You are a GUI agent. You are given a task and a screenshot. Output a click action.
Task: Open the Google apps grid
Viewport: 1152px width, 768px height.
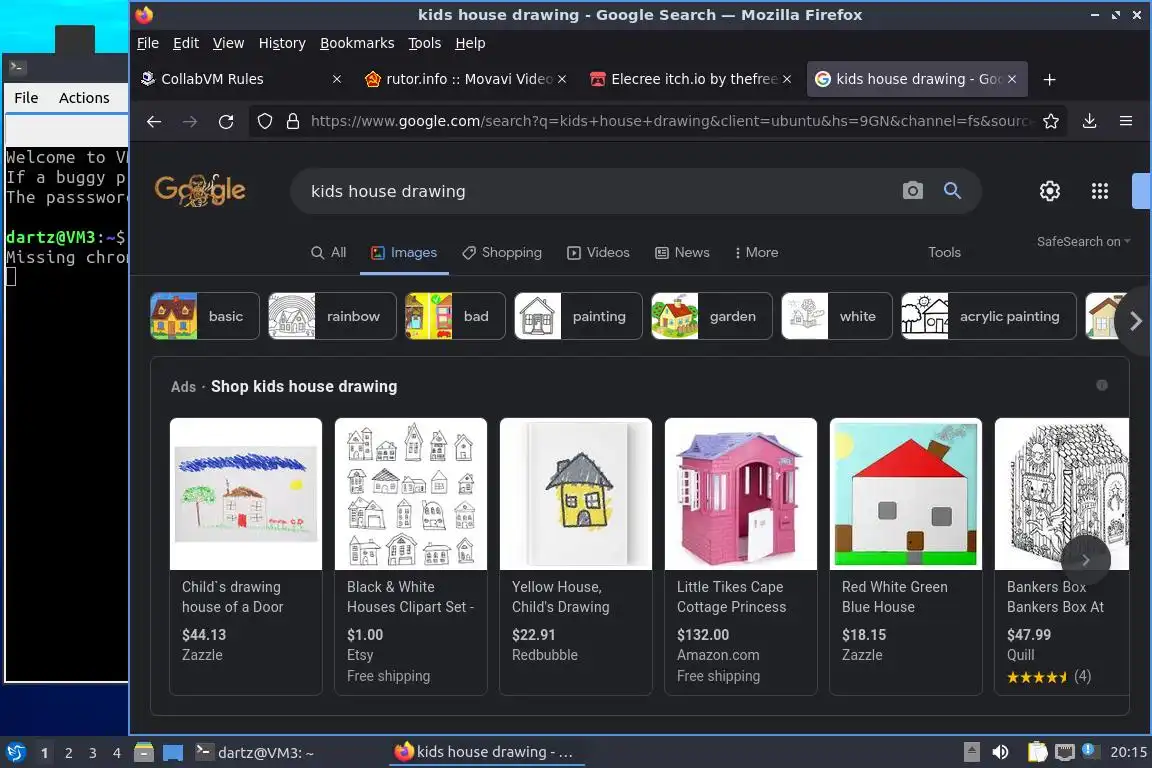point(1100,191)
